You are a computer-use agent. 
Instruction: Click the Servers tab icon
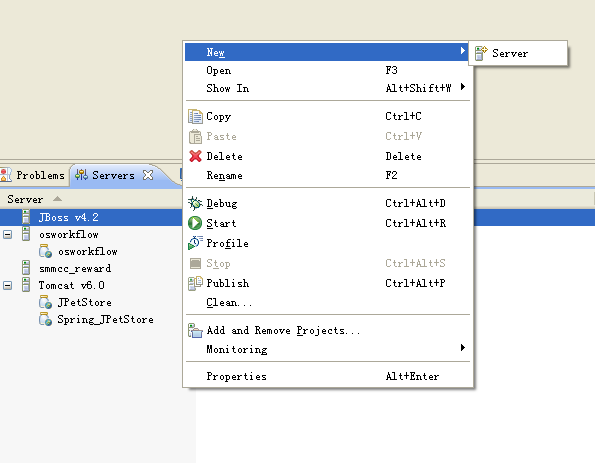coord(82,175)
